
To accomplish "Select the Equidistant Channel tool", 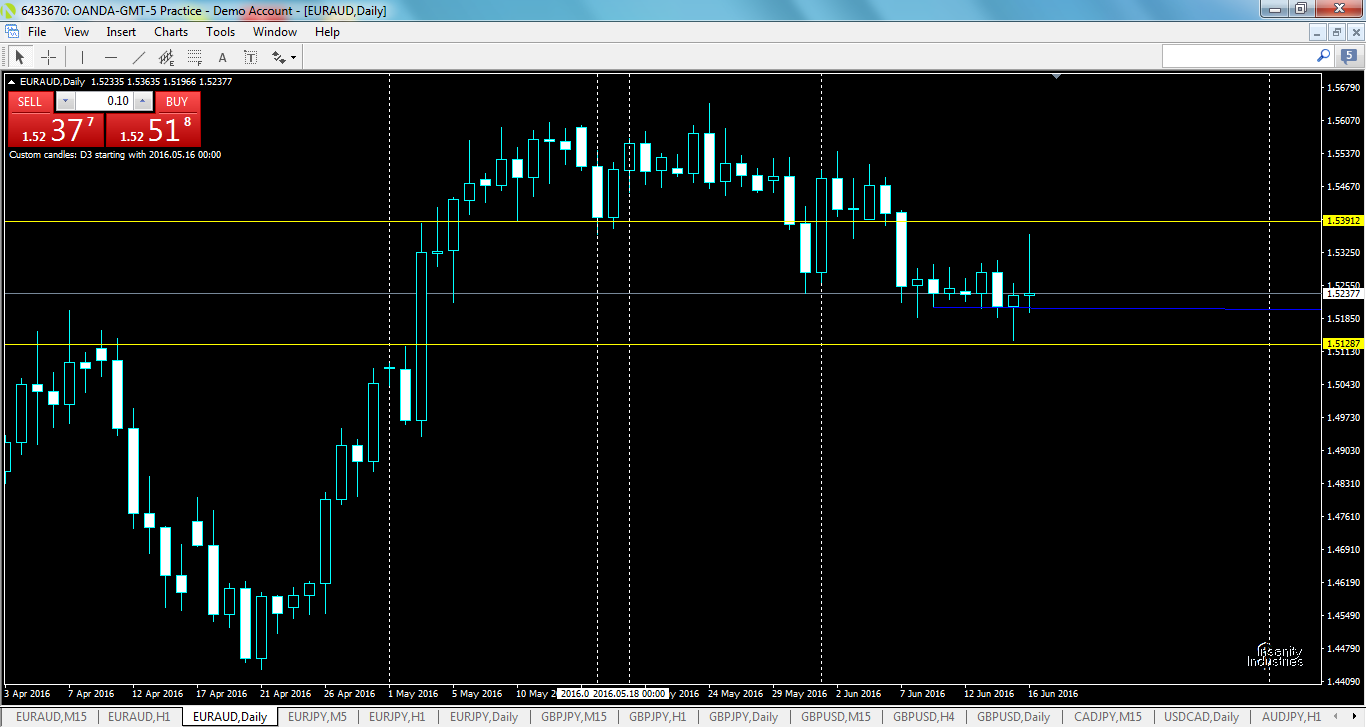I will pyautogui.click(x=166, y=56).
